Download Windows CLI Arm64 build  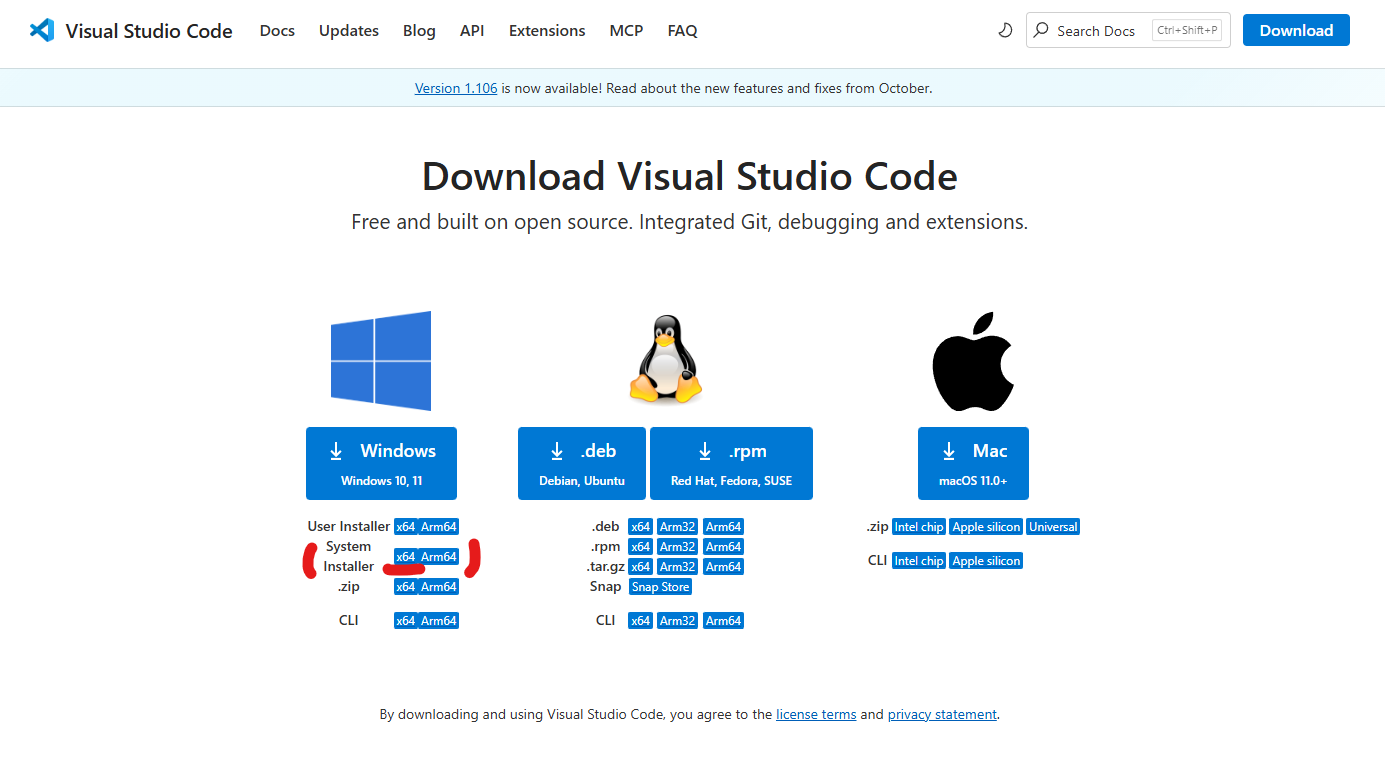coord(439,621)
